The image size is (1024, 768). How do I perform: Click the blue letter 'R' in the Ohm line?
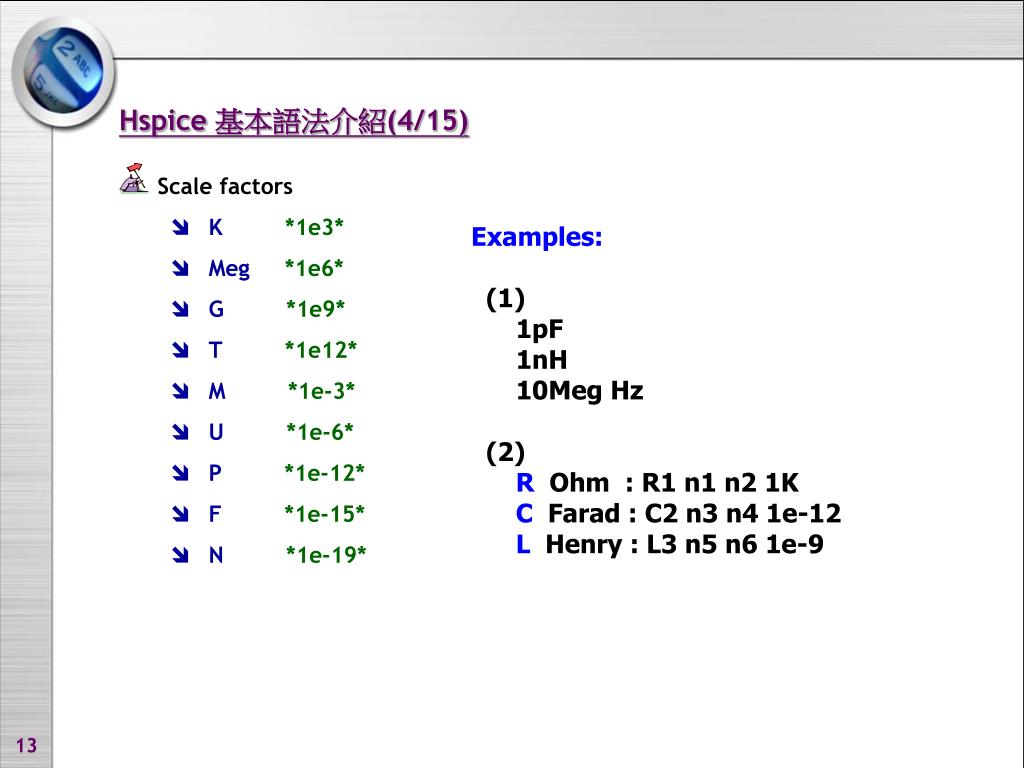tap(525, 483)
